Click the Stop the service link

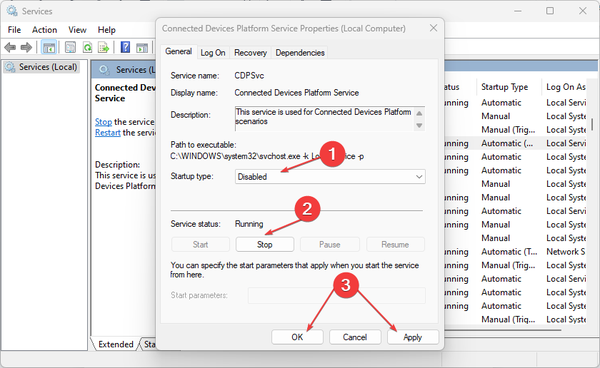(x=103, y=122)
